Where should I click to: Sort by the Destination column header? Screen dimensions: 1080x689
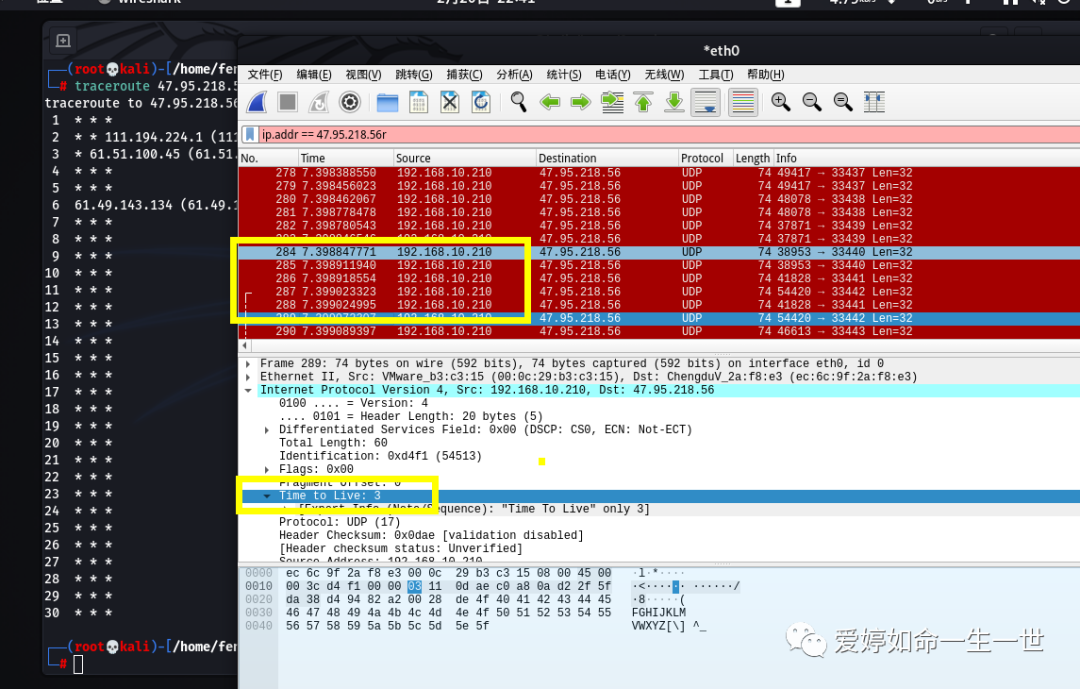(607, 158)
